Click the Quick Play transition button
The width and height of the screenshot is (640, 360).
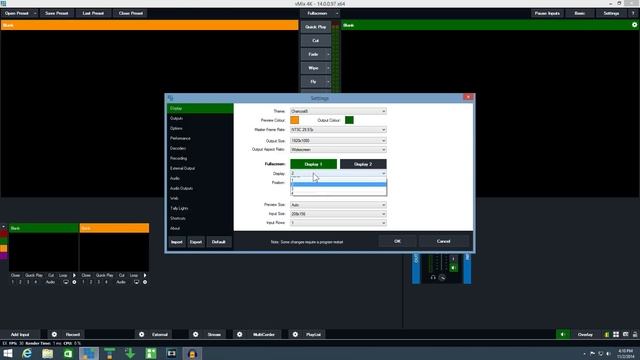tap(316, 27)
